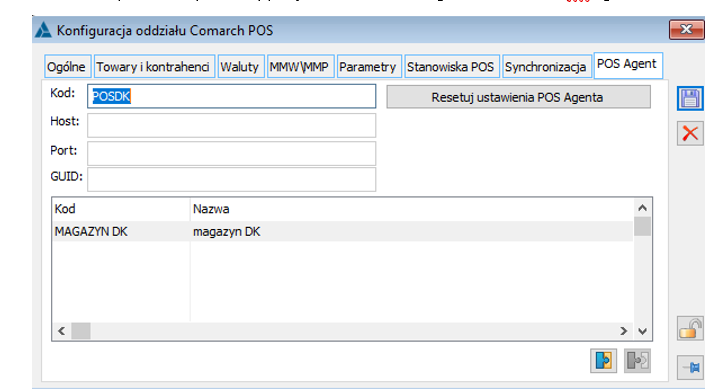The width and height of the screenshot is (717, 389).
Task: Click the list's scroll up arrow
Action: 642,208
